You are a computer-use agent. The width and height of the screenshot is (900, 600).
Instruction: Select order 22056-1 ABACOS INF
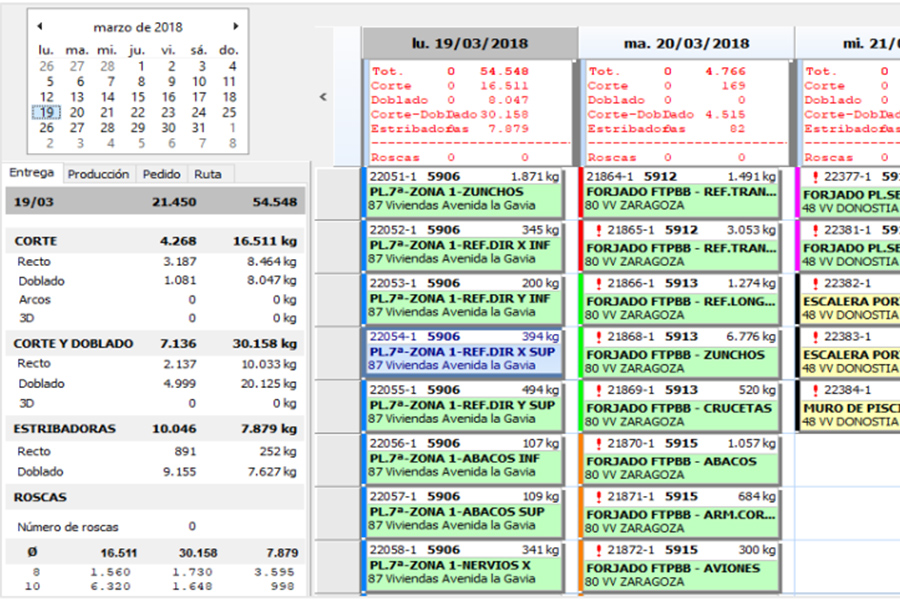coord(464,459)
